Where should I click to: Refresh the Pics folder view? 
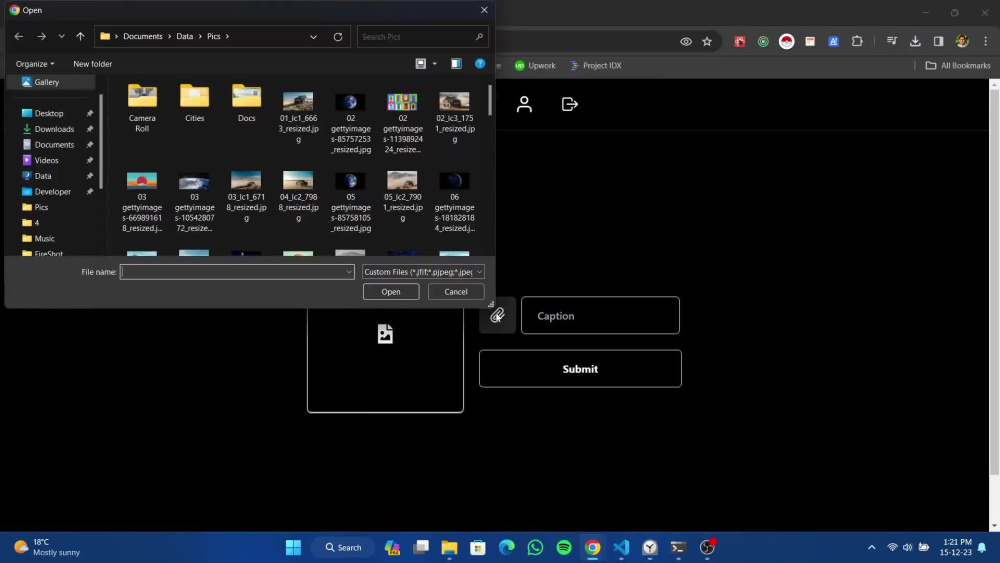point(338,37)
